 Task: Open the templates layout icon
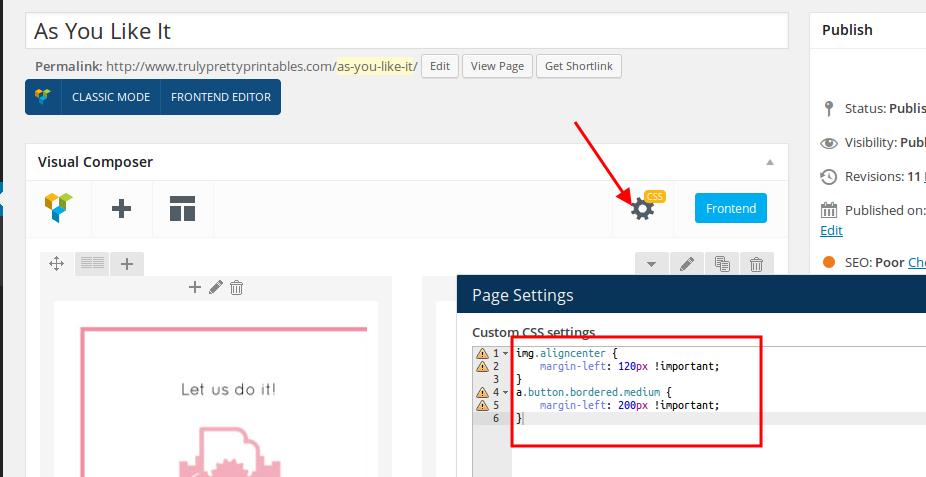click(182, 208)
